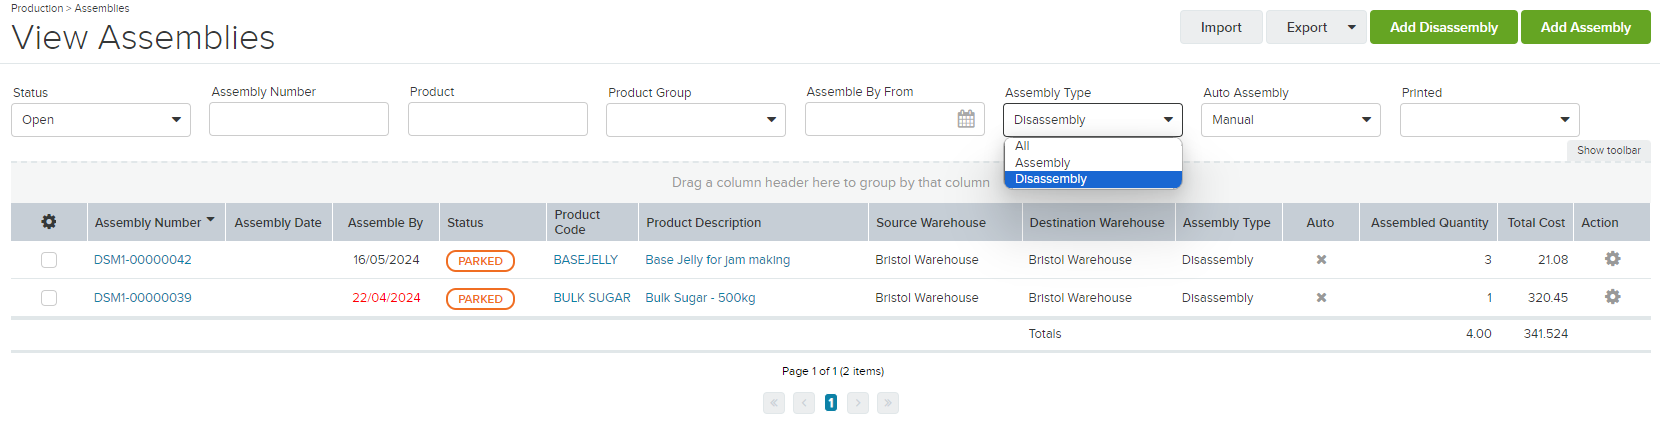This screenshot has width=1660, height=428.
Task: Open assembly link DSM1-00000039
Action: click(x=143, y=298)
